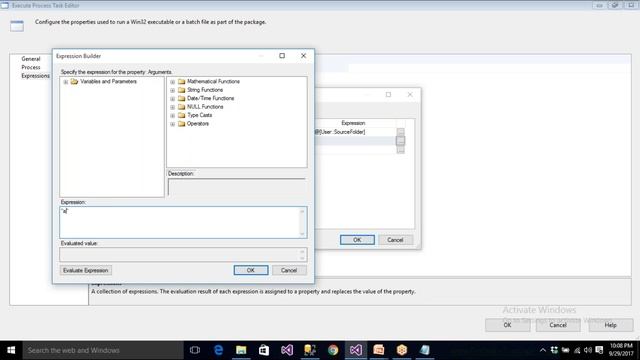Viewport: 640px width, 360px height.
Task: Open the blue notebook app on the taskbar
Action: point(425,350)
